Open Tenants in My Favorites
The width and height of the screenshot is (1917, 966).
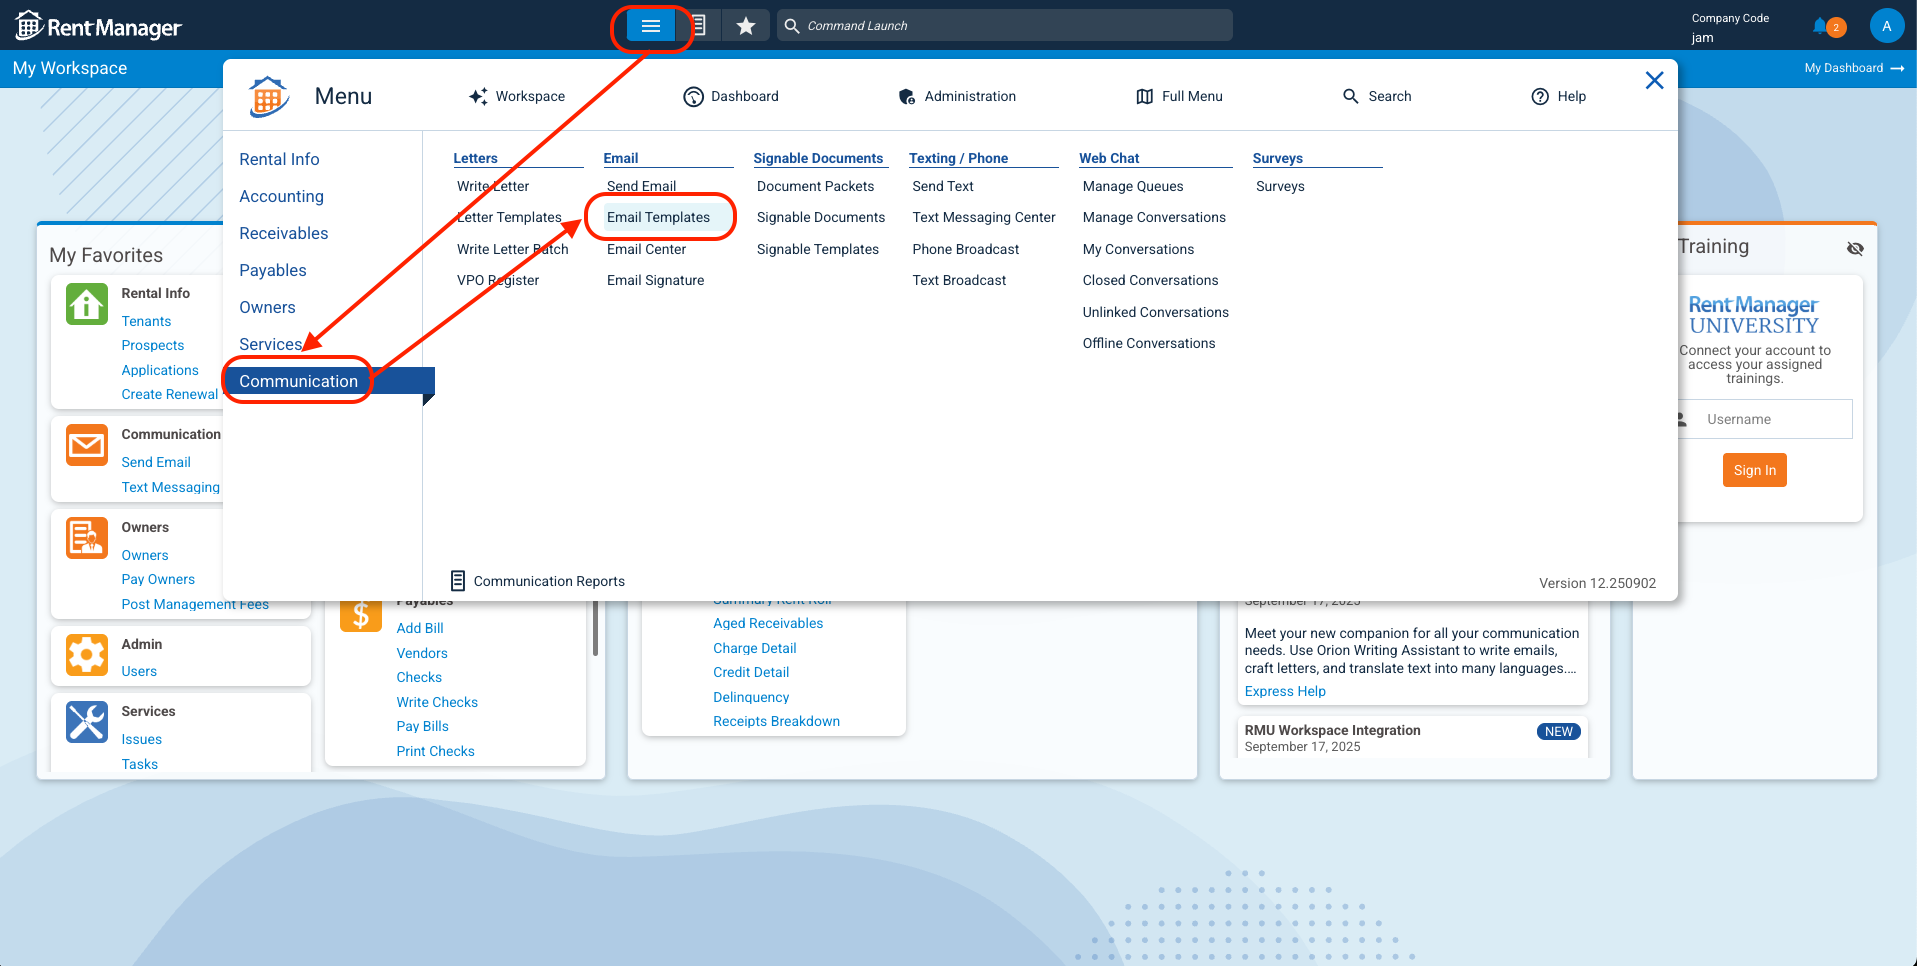click(146, 321)
